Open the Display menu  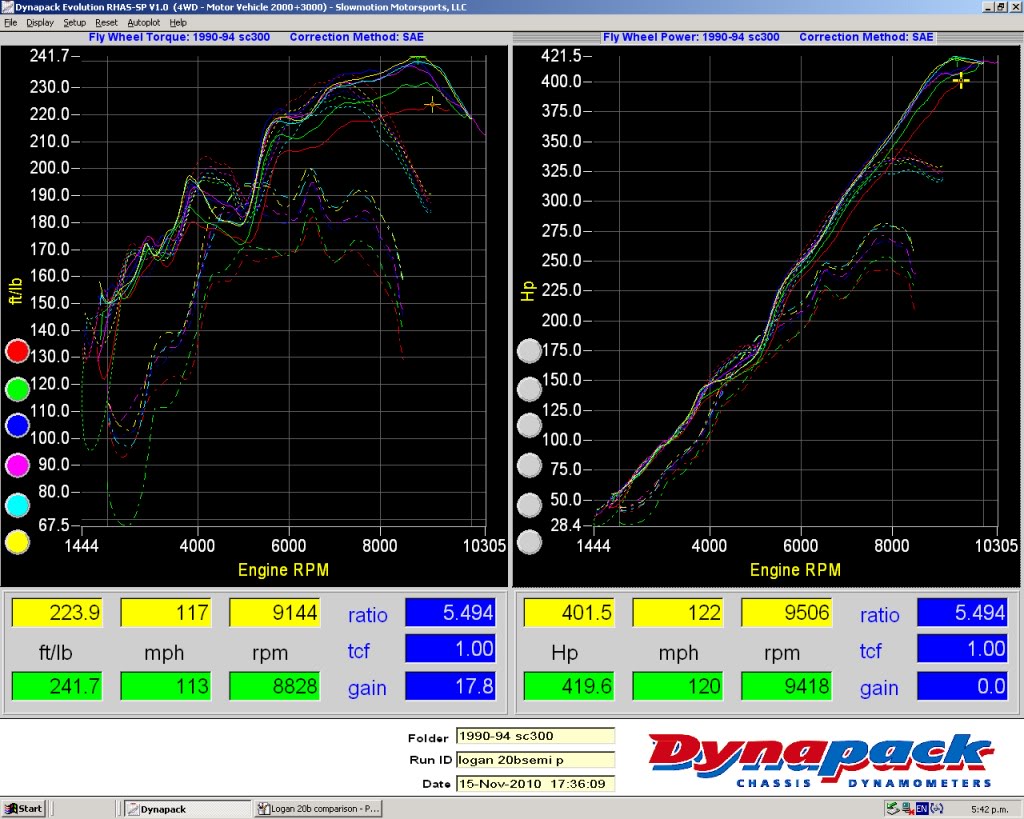(x=40, y=23)
